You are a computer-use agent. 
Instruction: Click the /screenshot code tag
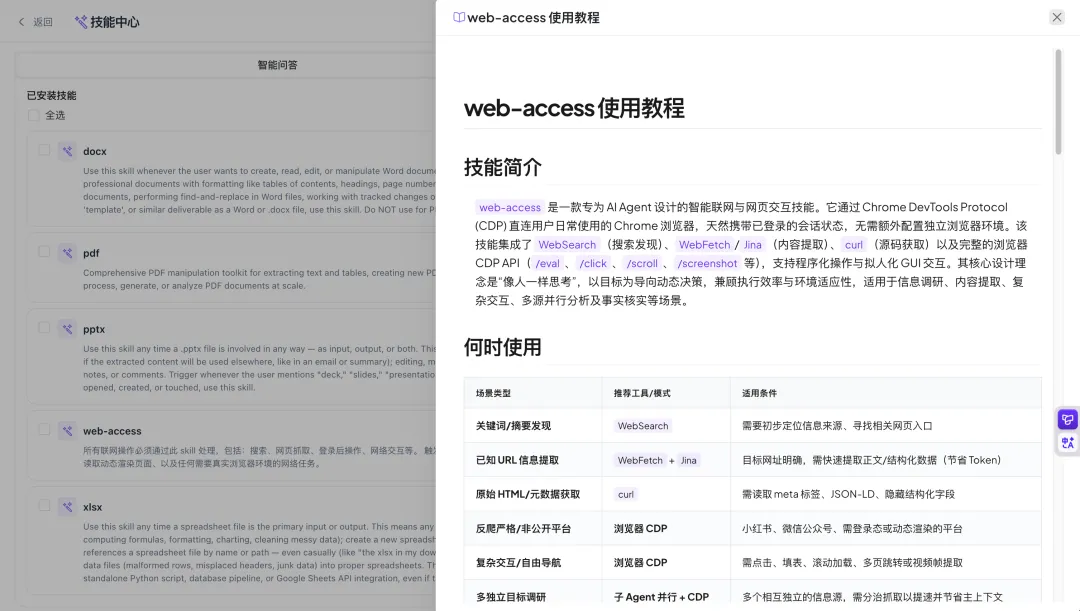click(x=707, y=263)
